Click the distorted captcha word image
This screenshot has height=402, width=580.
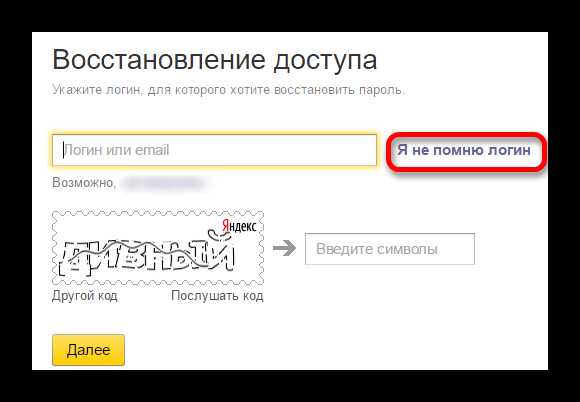(x=147, y=255)
